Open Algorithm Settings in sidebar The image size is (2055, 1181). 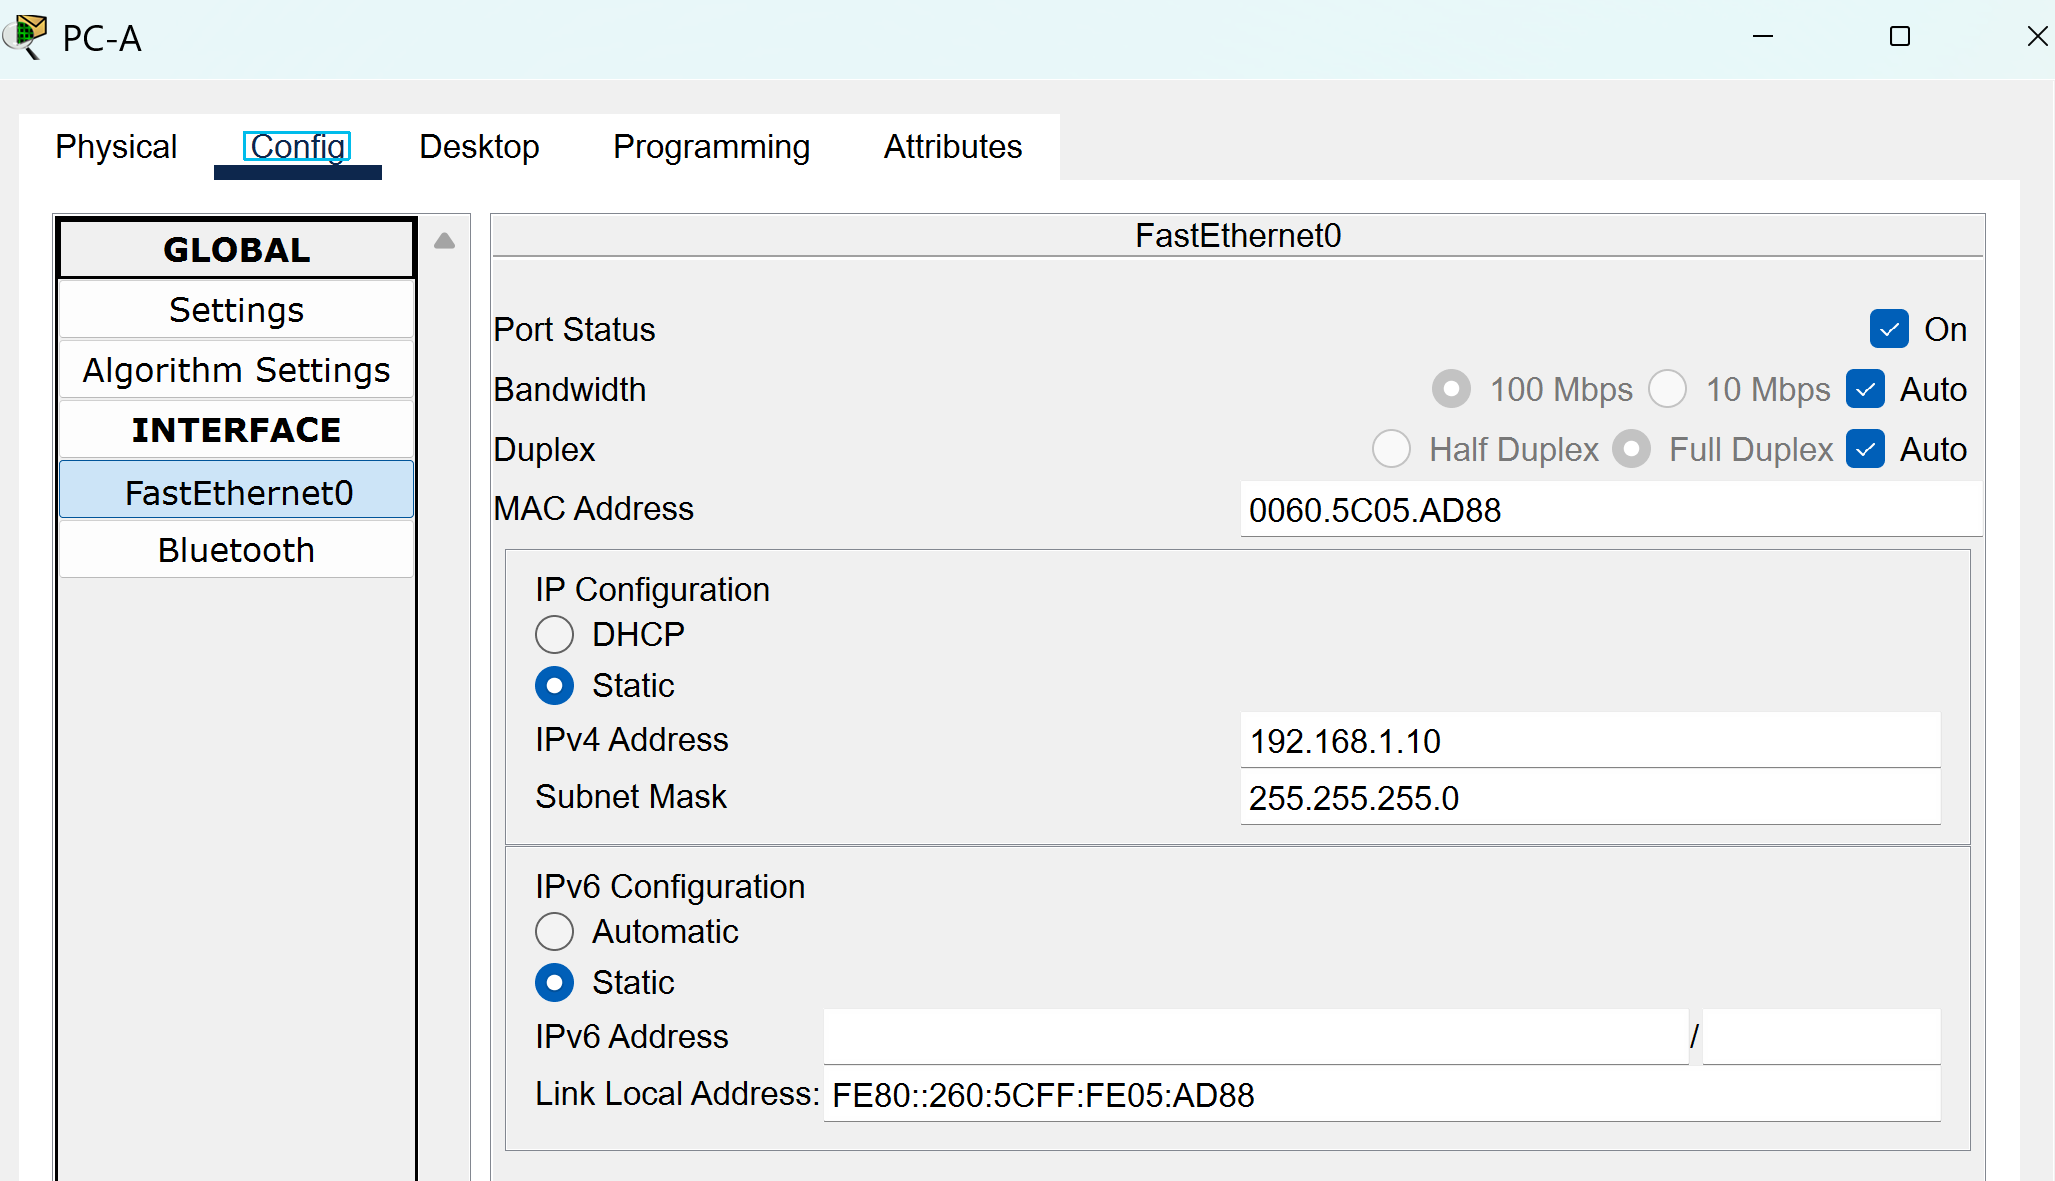(x=236, y=370)
